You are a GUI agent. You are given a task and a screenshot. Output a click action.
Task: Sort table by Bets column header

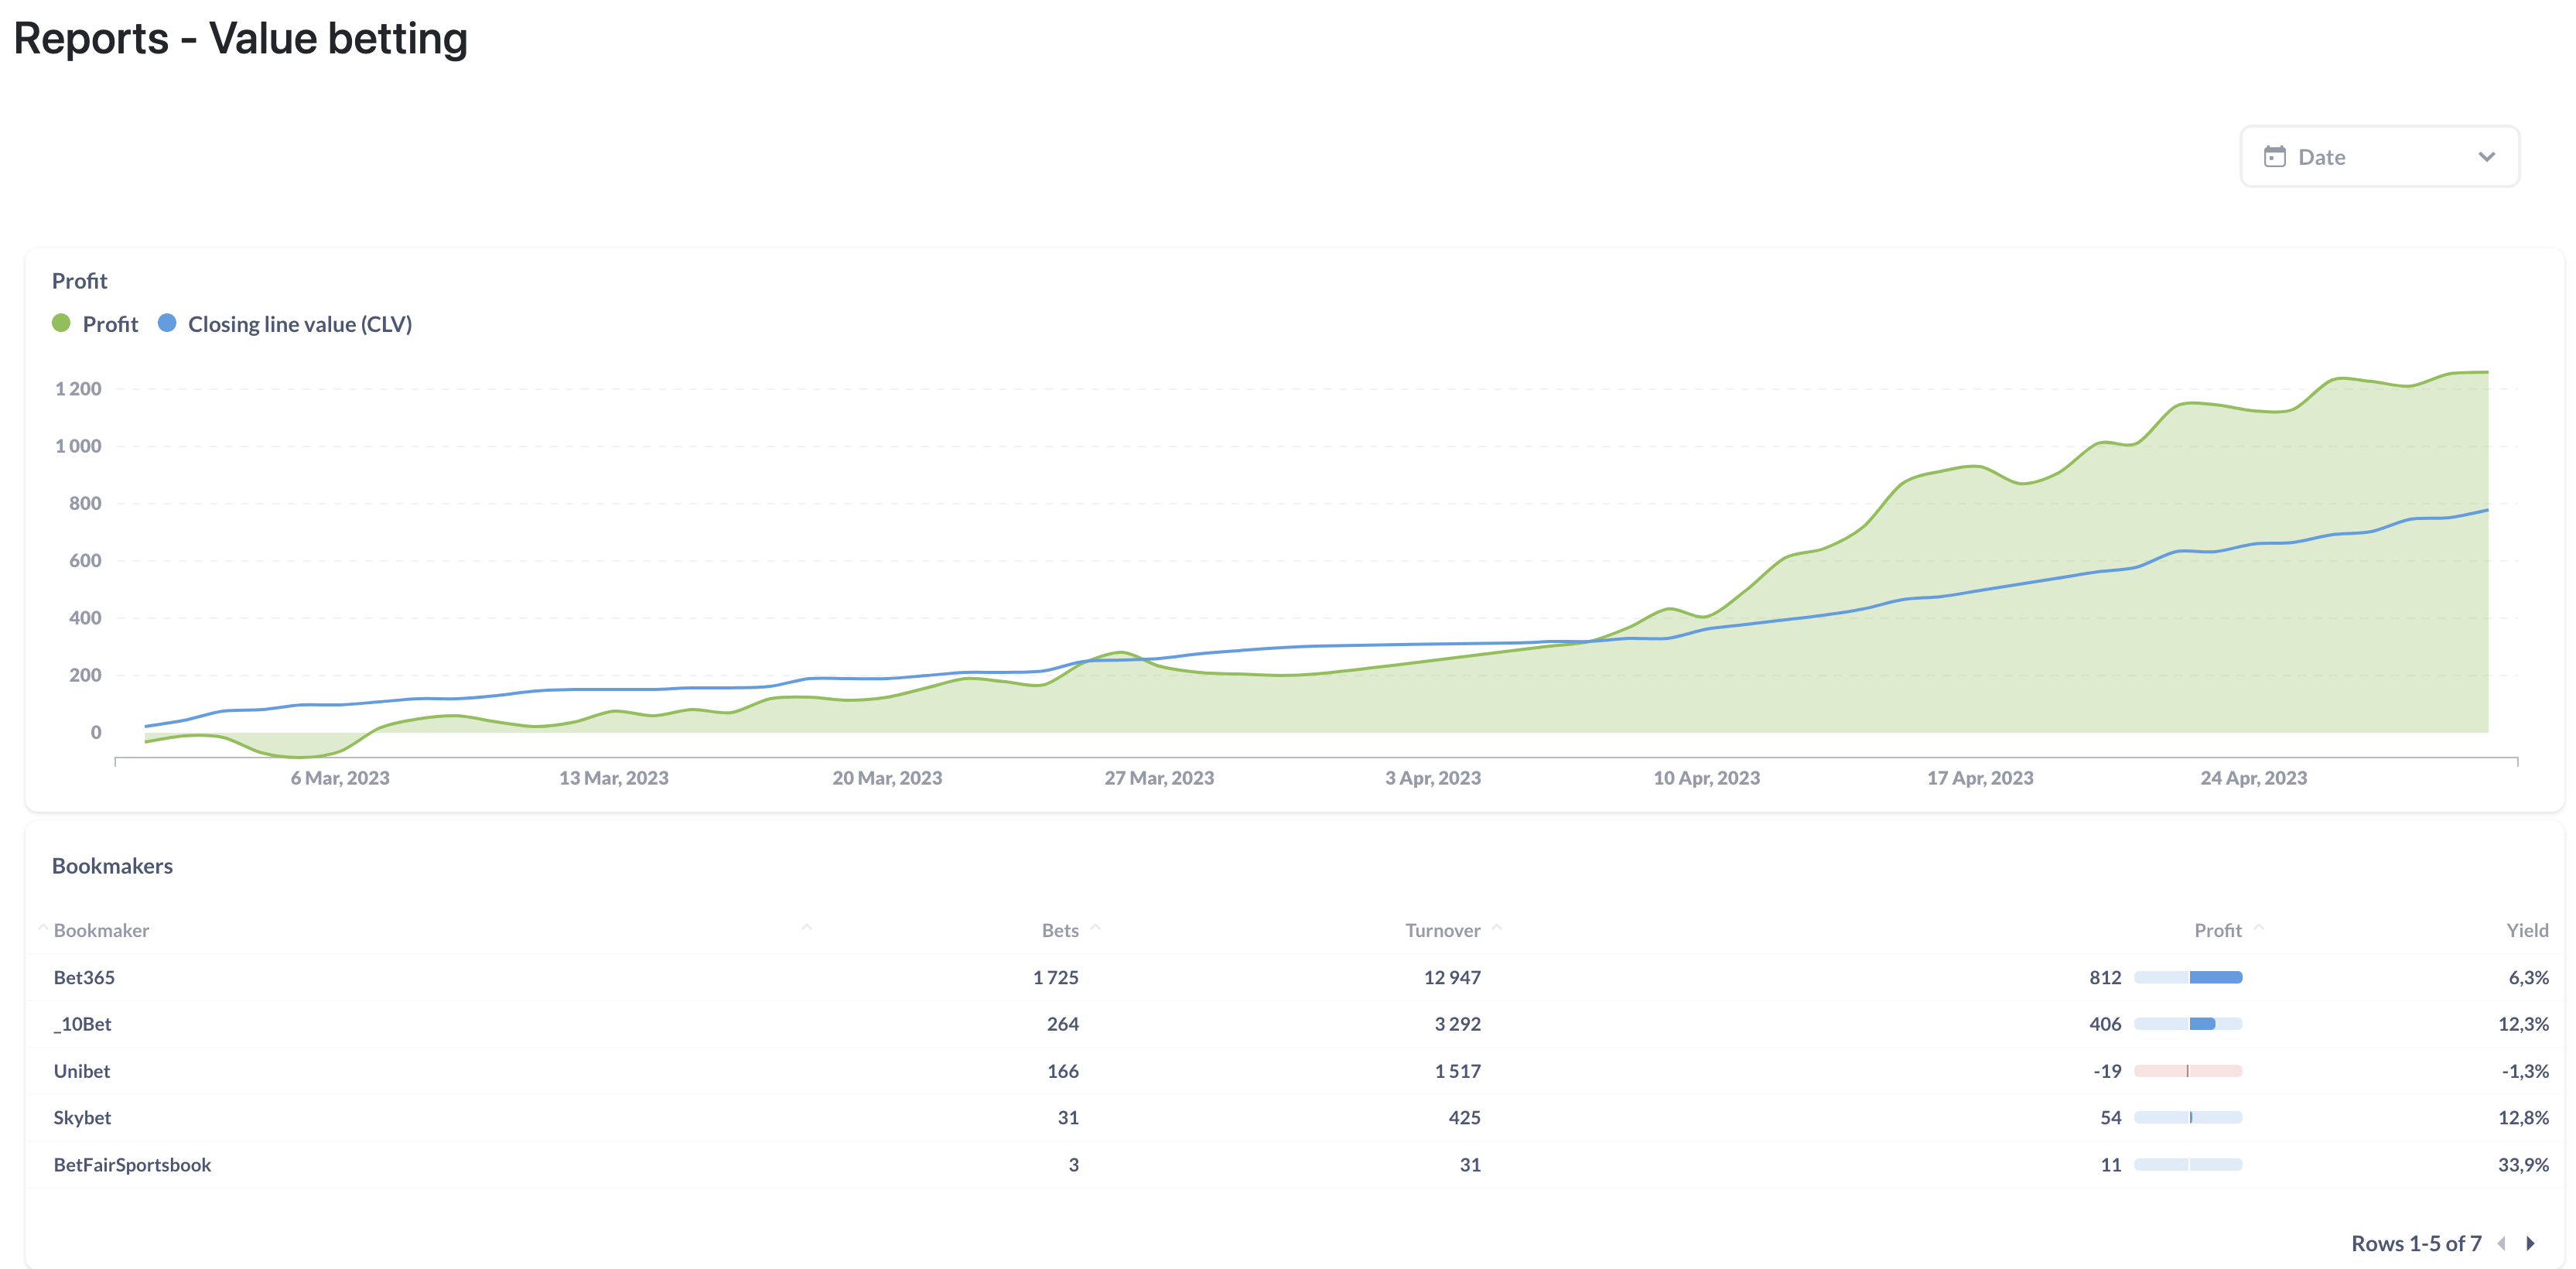(1060, 930)
